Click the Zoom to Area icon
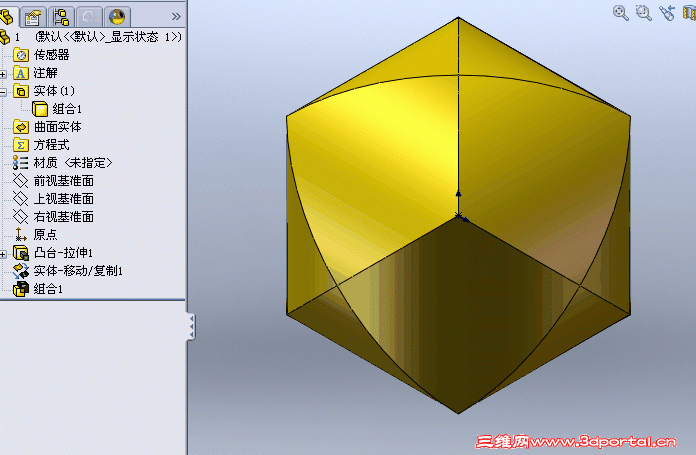The width and height of the screenshot is (696, 455). pos(644,13)
